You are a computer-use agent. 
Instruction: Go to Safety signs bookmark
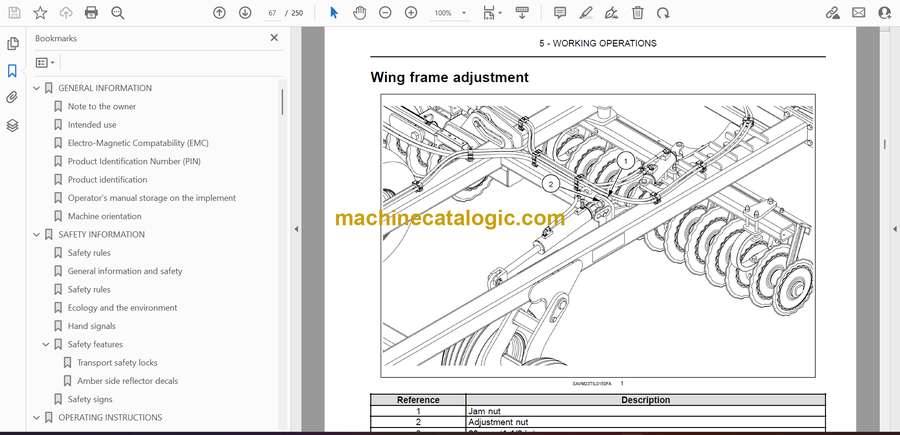pyautogui.click(x=90, y=399)
